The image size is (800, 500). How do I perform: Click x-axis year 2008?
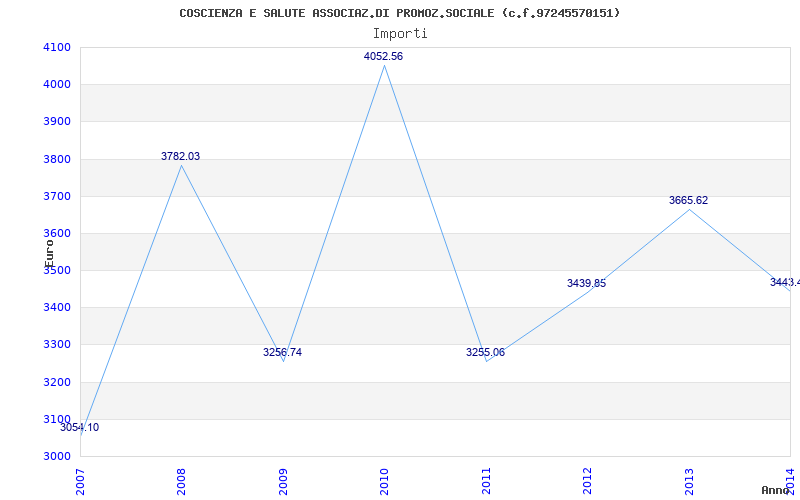(181, 481)
